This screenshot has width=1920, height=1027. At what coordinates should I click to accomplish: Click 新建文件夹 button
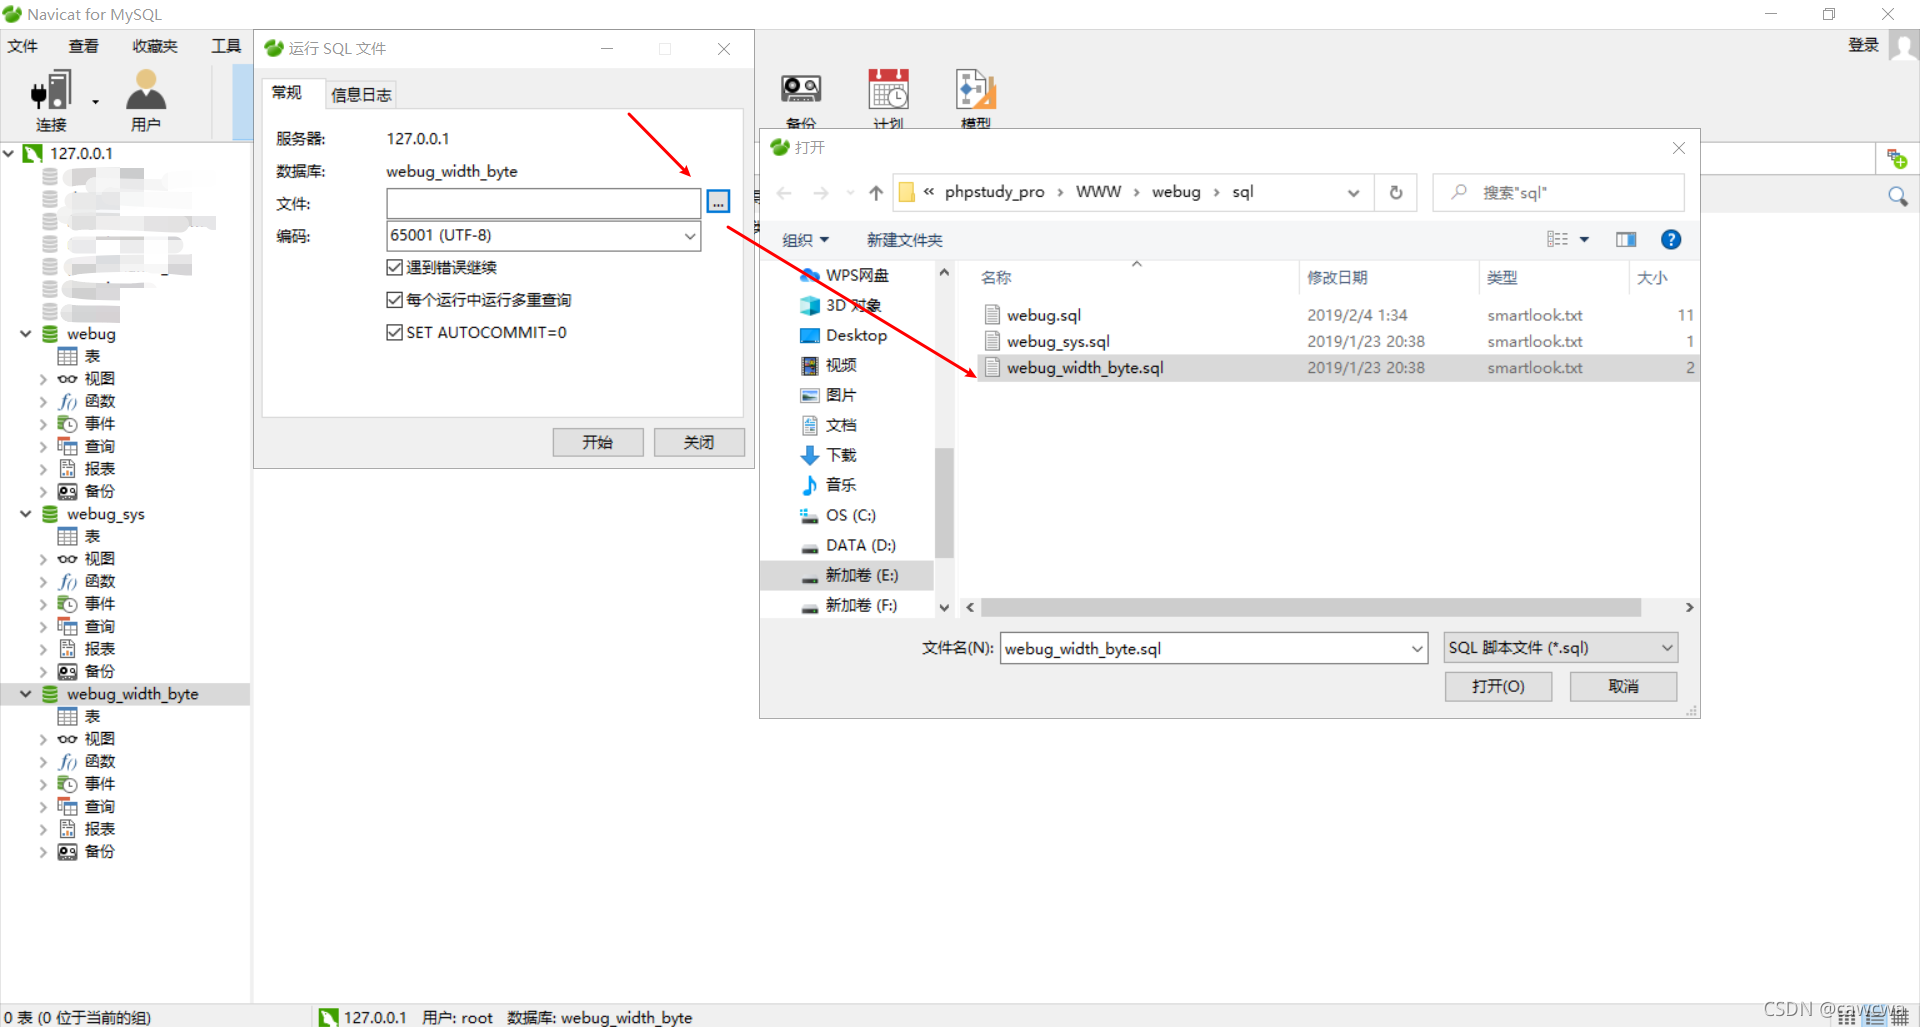pos(905,240)
